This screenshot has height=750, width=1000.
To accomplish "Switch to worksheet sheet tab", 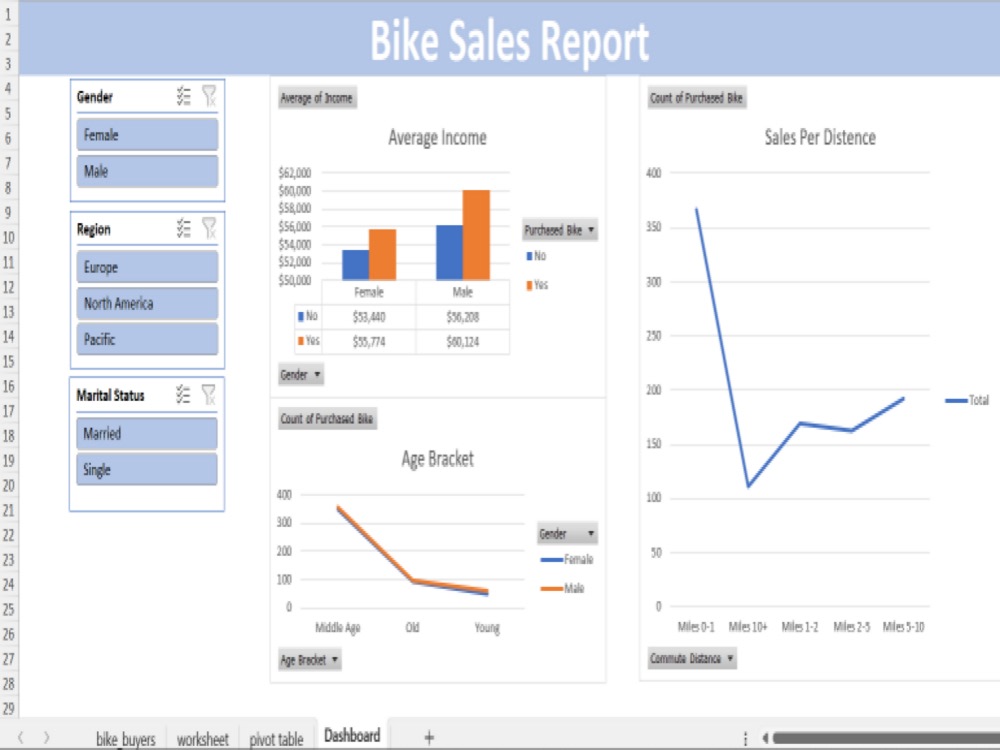I will tap(202, 739).
